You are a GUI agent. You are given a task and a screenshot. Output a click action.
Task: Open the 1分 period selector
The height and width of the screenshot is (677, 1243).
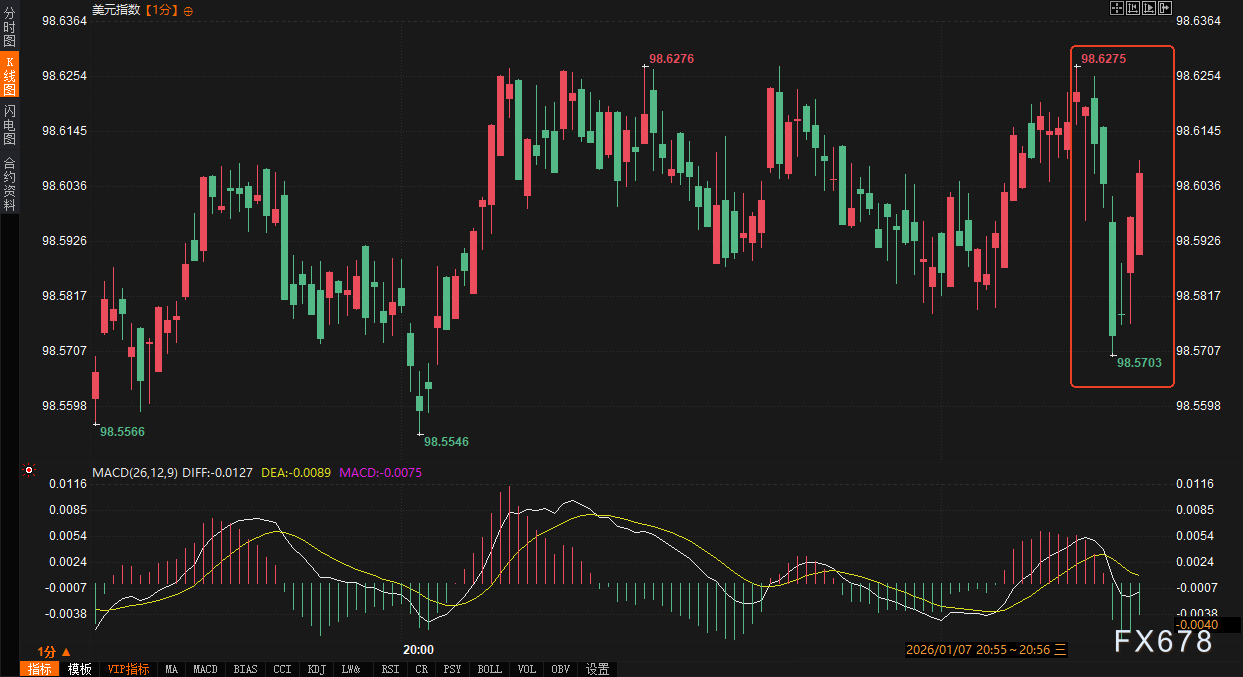point(54,651)
